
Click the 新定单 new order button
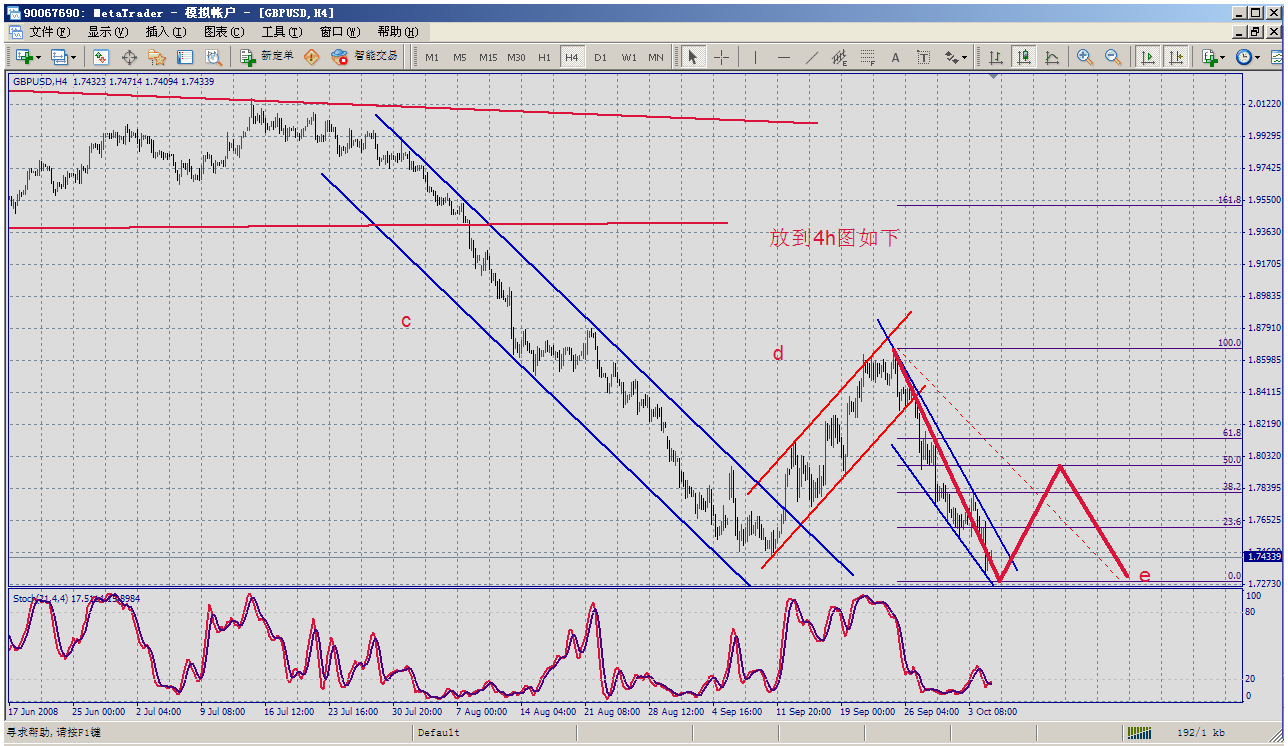tap(267, 57)
